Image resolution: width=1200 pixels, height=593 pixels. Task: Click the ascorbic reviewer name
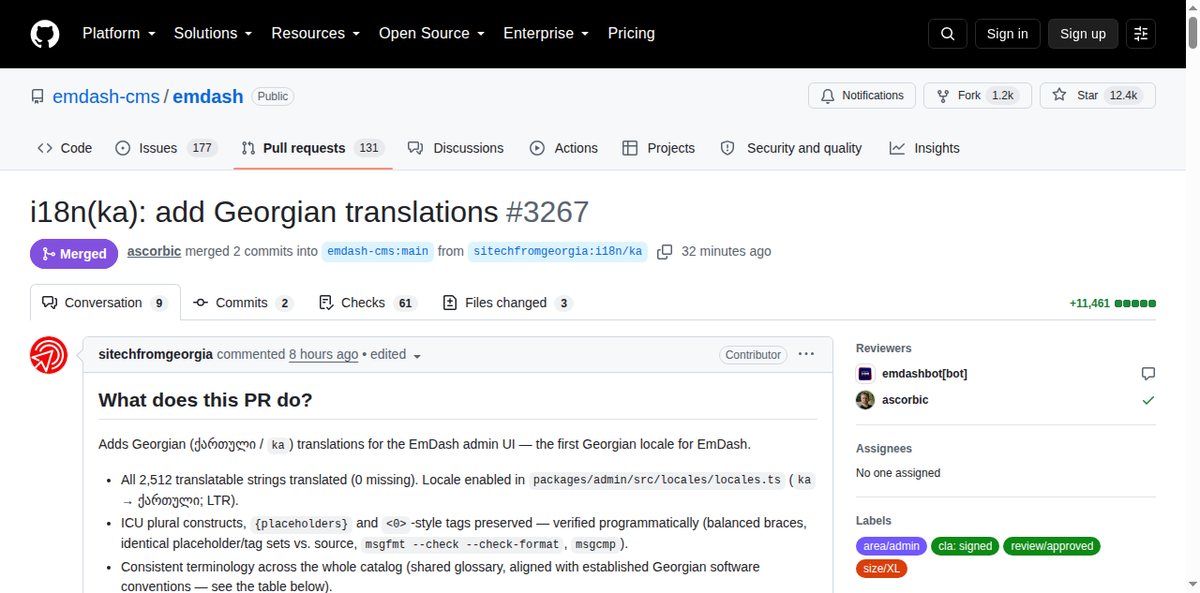click(905, 400)
